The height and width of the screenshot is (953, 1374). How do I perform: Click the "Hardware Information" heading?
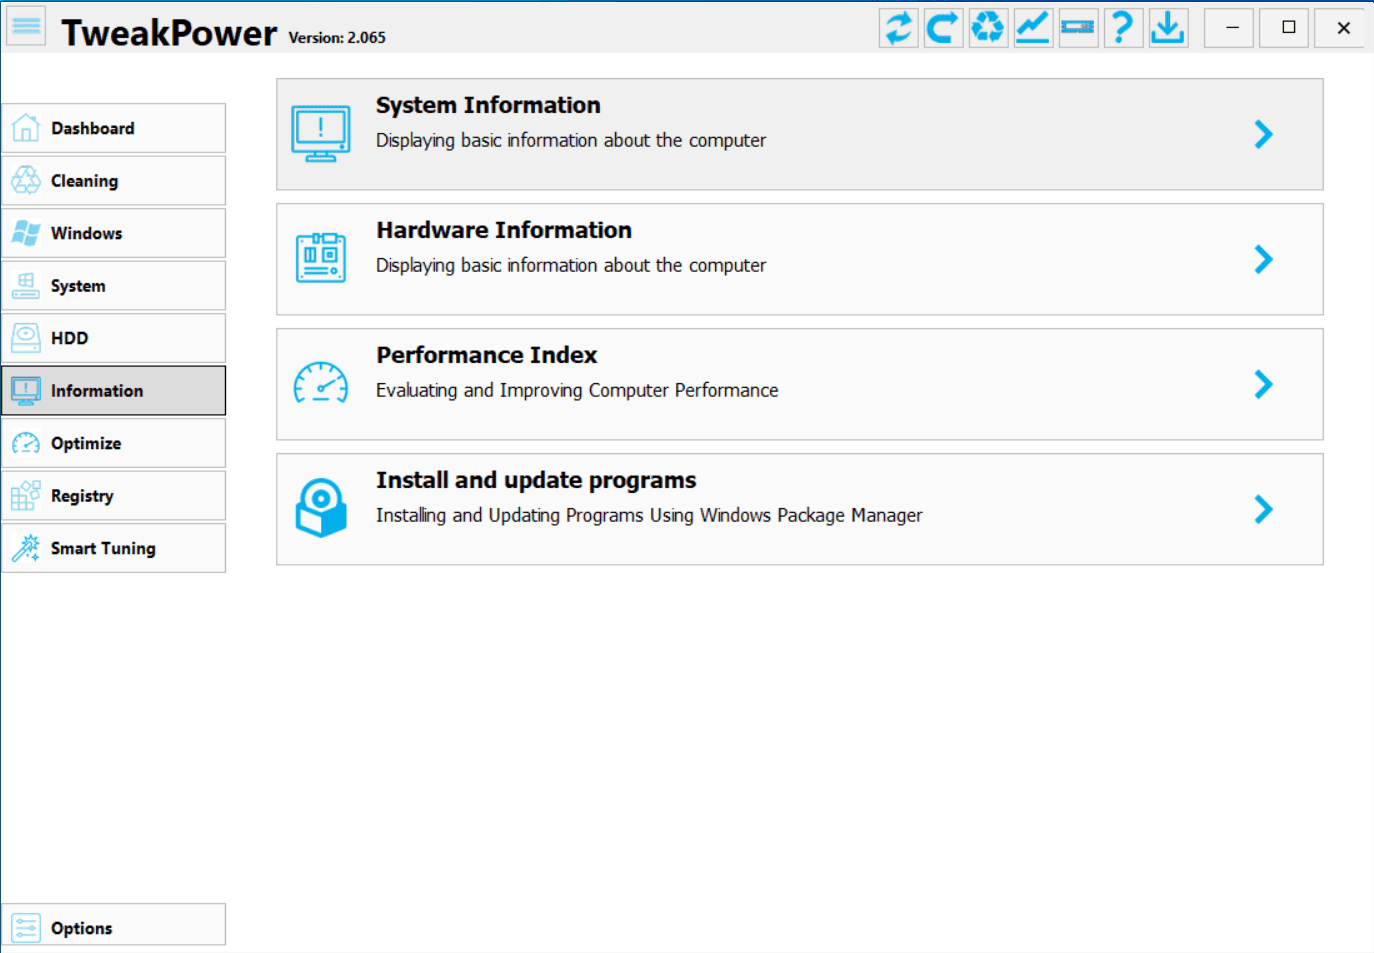coord(504,230)
